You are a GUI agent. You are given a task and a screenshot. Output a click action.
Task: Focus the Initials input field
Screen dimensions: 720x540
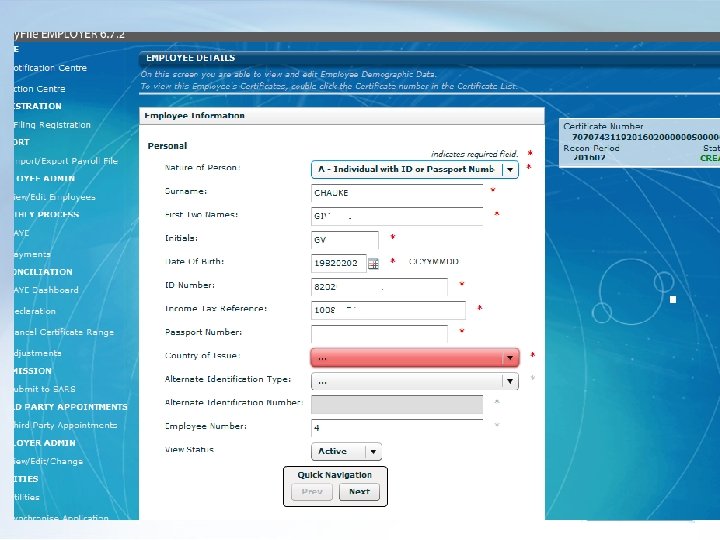pyautogui.click(x=345, y=240)
